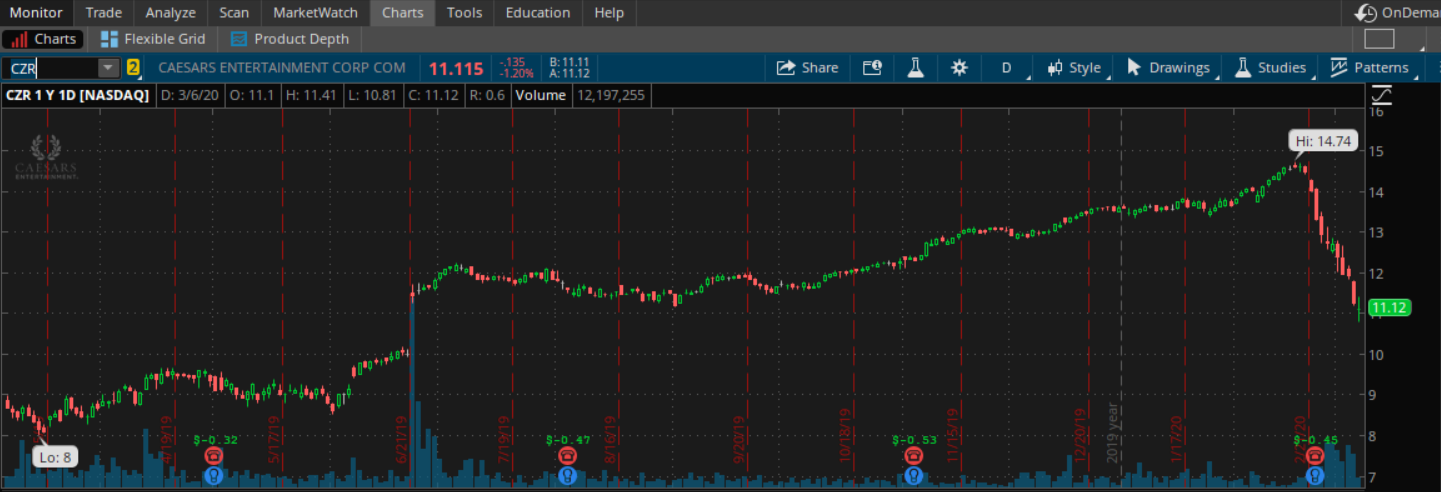
Task: Select the Charts sub-tab with bar icon
Action: point(42,39)
